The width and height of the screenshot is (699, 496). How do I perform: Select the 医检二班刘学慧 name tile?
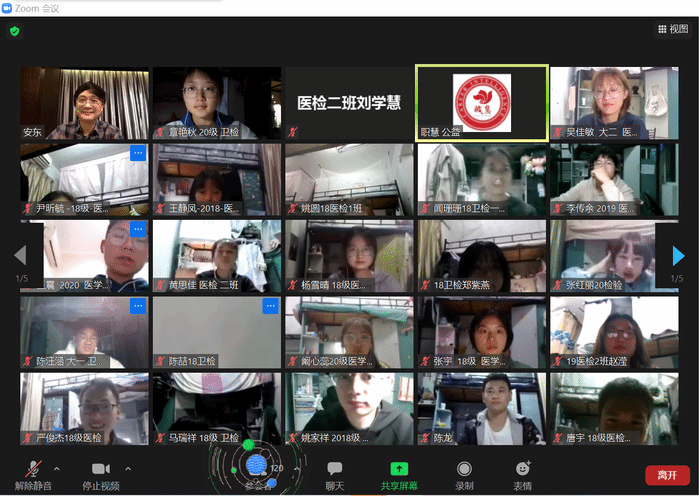point(349,103)
